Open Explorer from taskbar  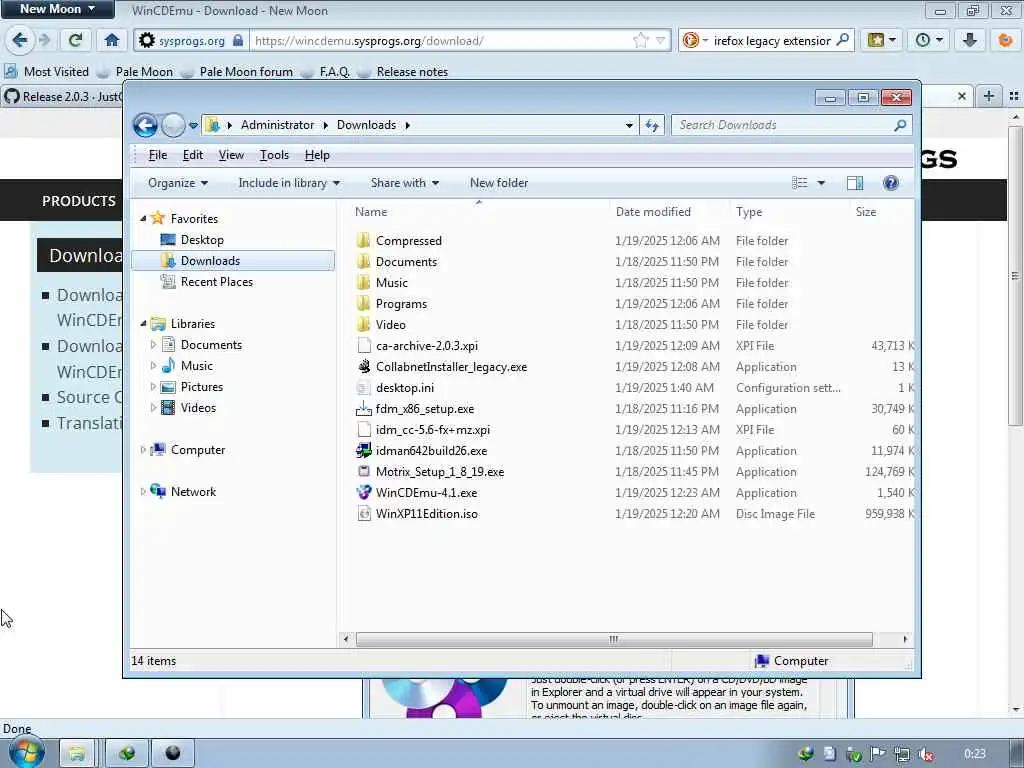76,754
